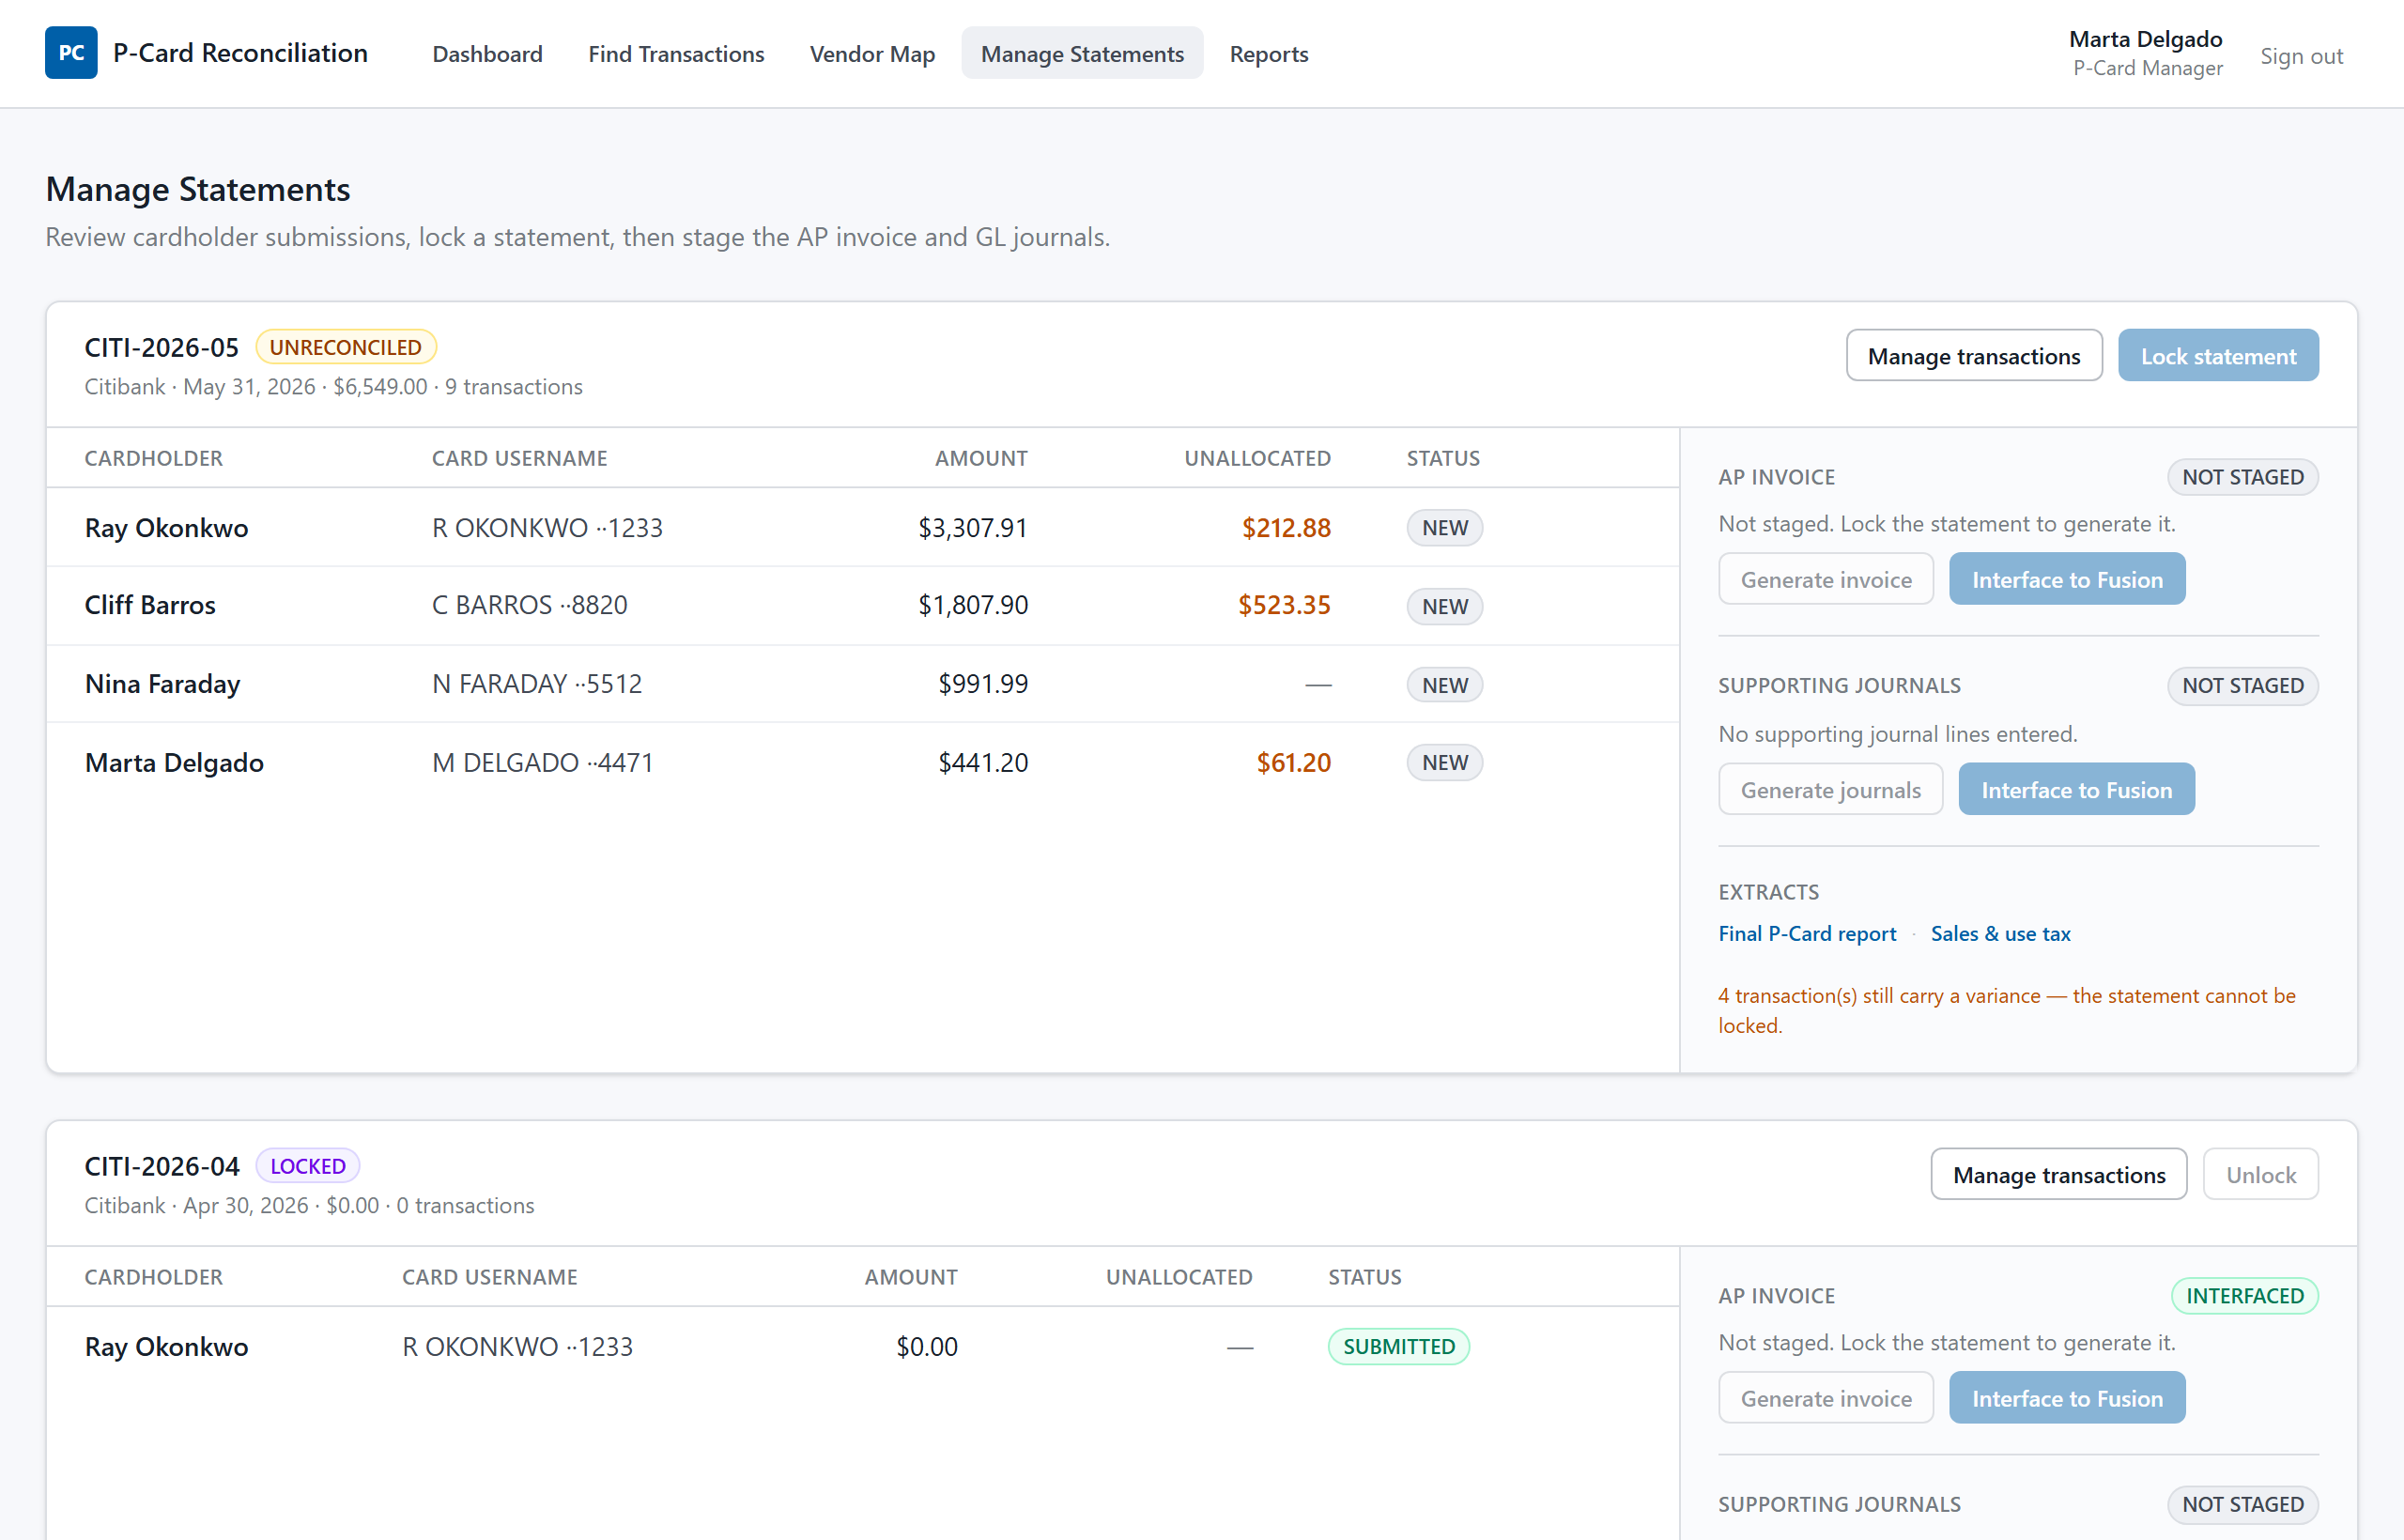
Task: Click the M DELGADO ··4471 card username
Action: click(x=542, y=762)
